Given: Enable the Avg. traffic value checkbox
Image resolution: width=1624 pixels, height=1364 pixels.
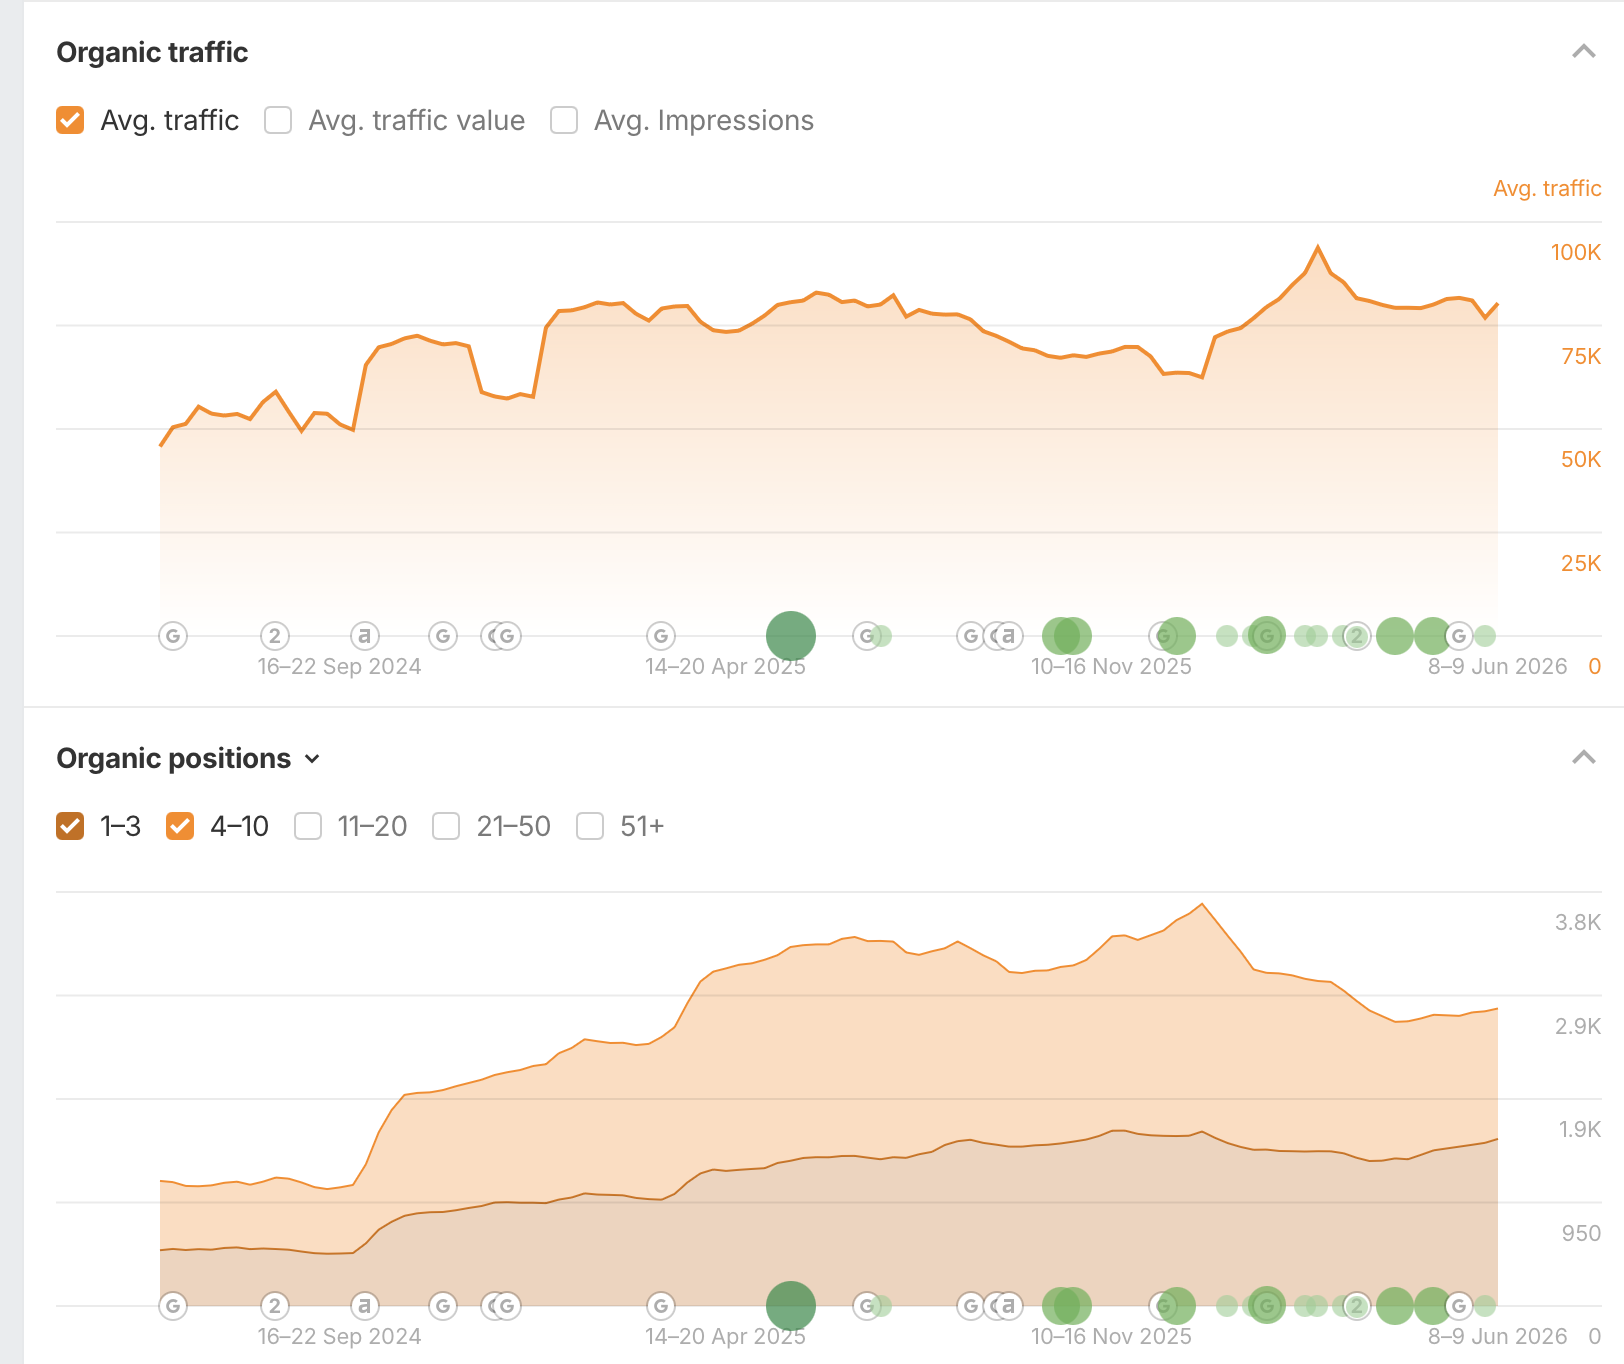Looking at the screenshot, I should point(278,120).
